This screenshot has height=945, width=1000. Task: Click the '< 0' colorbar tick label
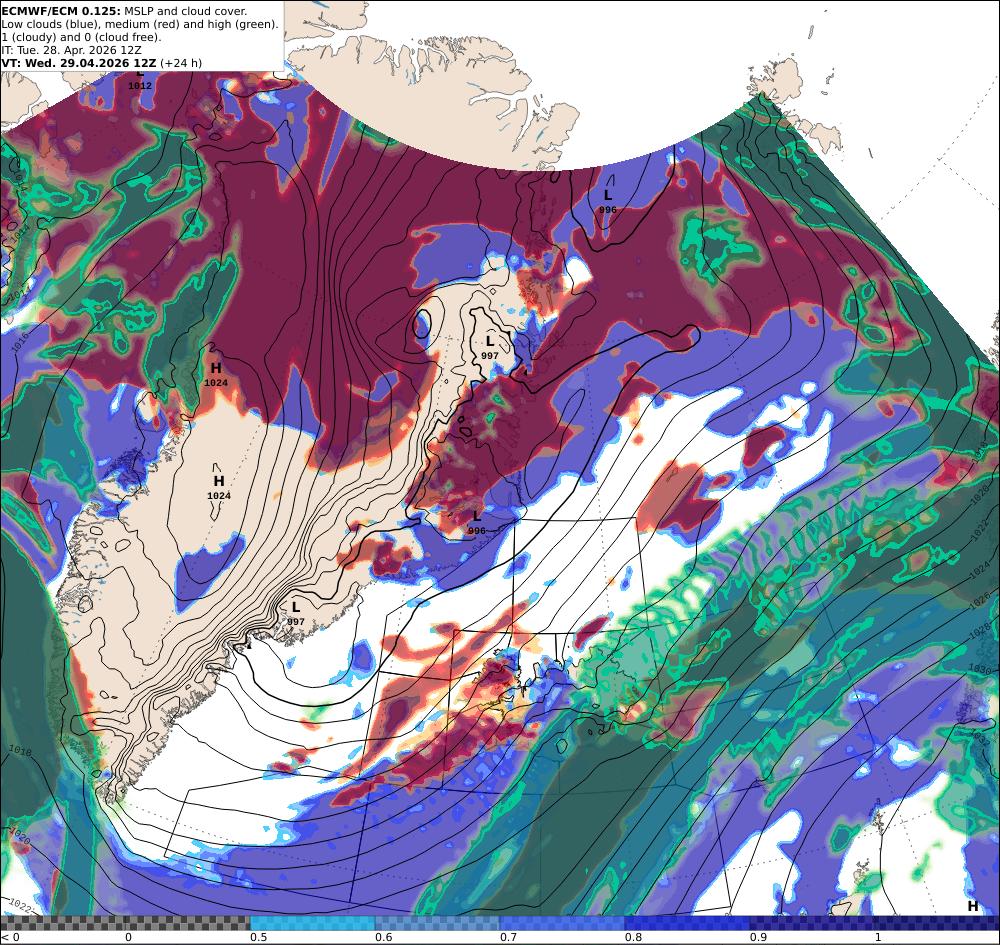click(x=10, y=937)
